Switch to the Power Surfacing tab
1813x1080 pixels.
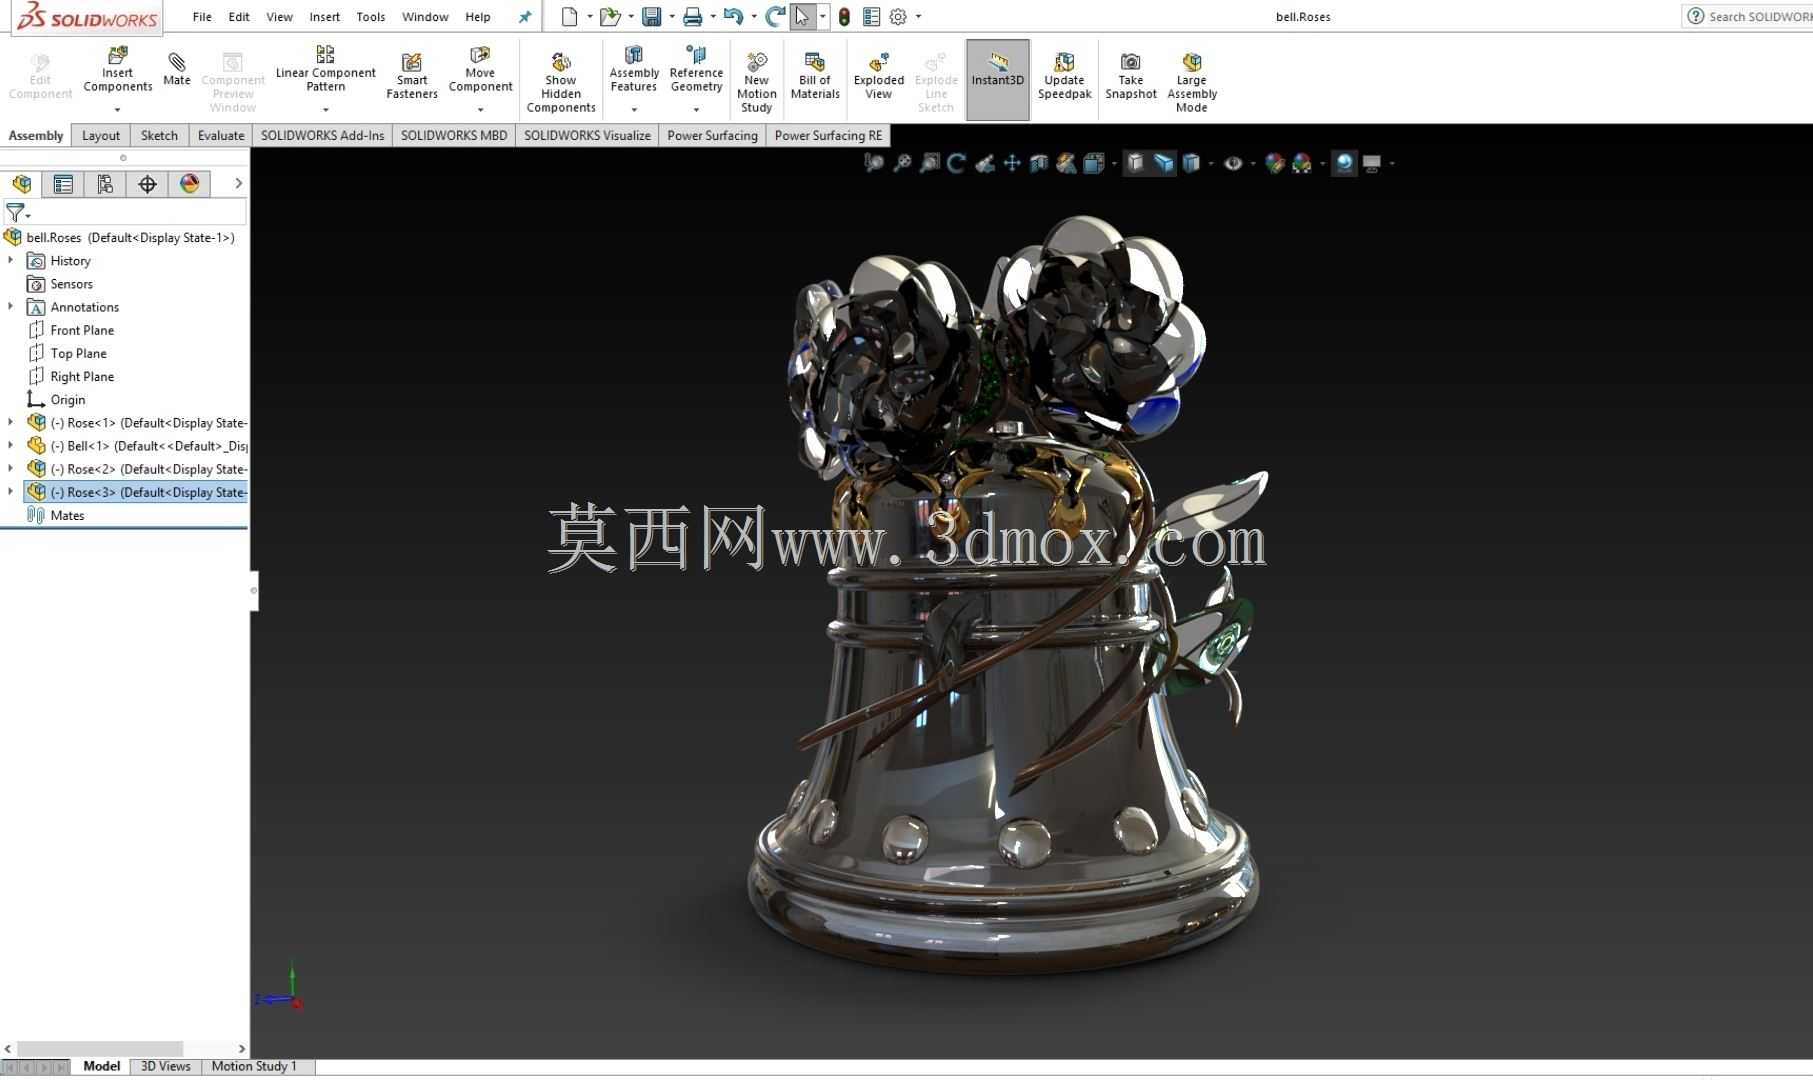pyautogui.click(x=712, y=136)
